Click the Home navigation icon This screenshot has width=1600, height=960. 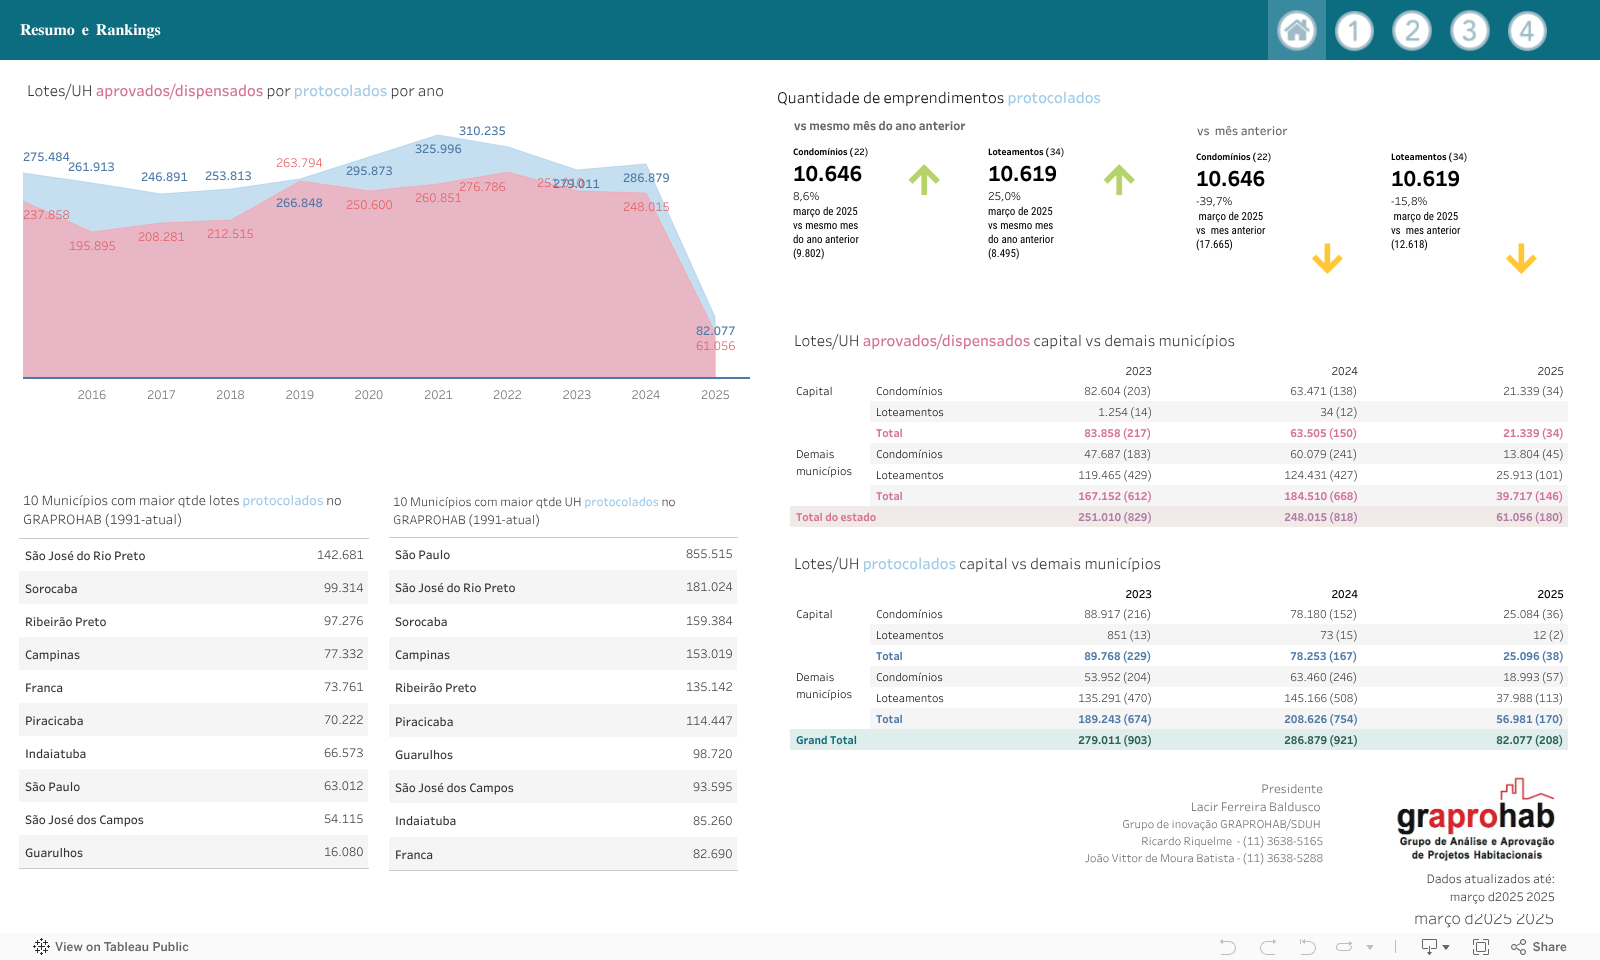[1296, 30]
